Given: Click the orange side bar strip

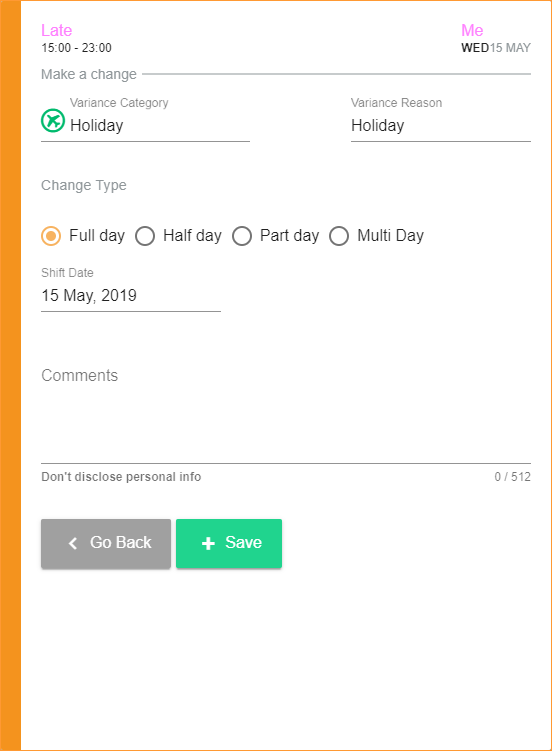Looking at the screenshot, I should [11, 376].
